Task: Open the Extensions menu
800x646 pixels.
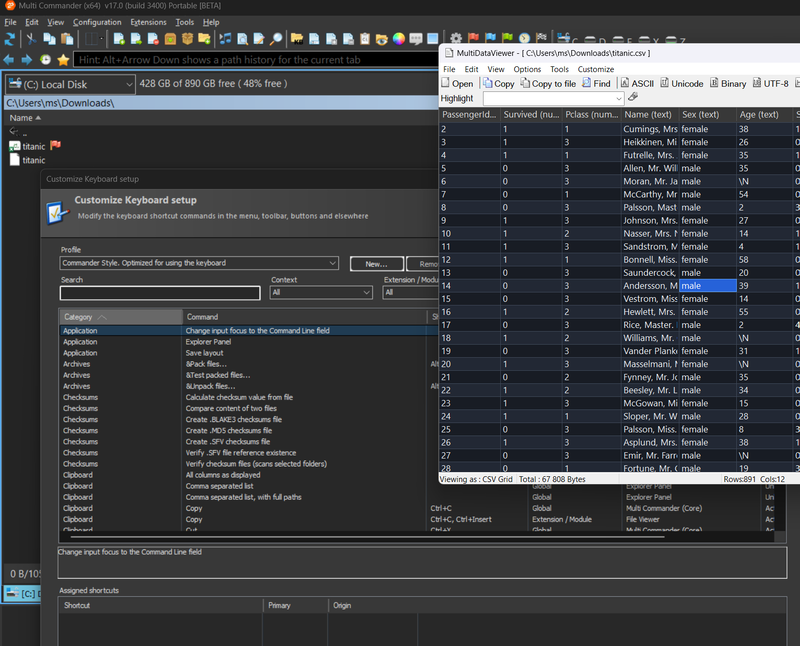Action: point(148,22)
